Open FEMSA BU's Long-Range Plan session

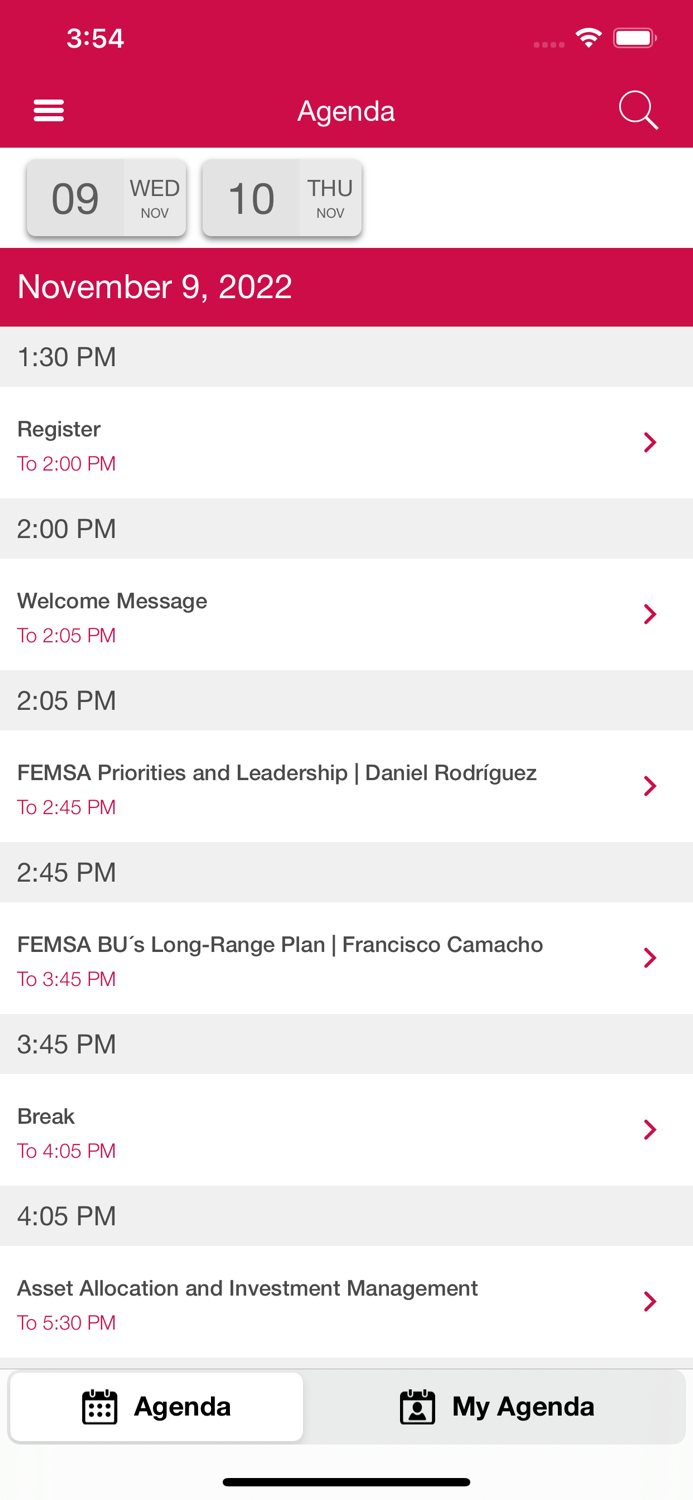click(x=280, y=945)
